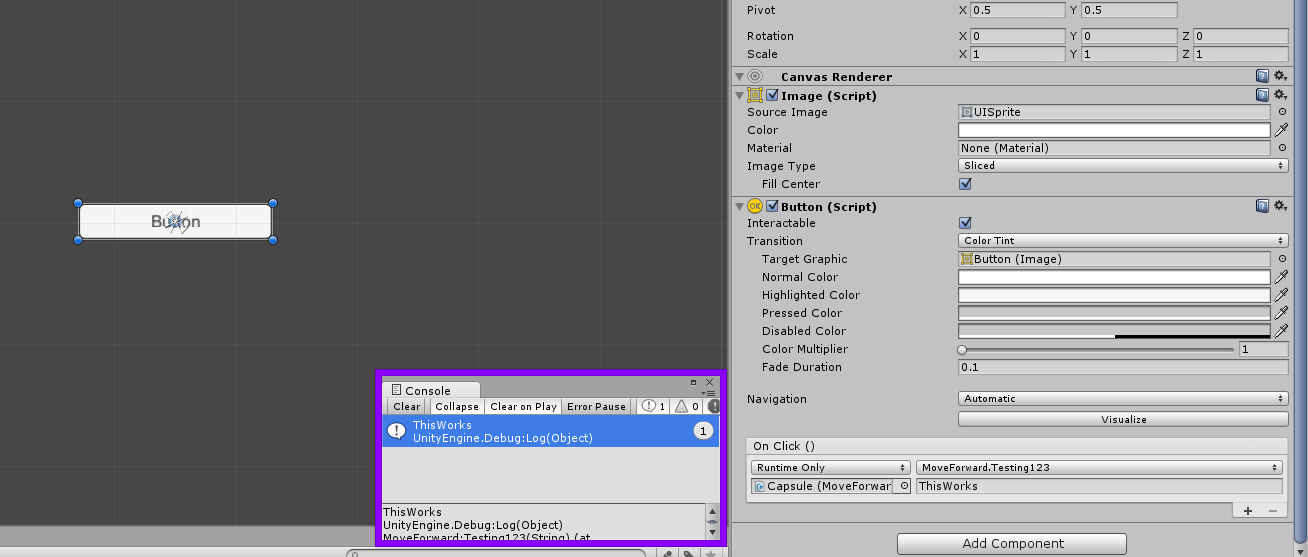Toggle the Interactable checkbox
Image resolution: width=1308 pixels, height=557 pixels.
click(x=965, y=223)
